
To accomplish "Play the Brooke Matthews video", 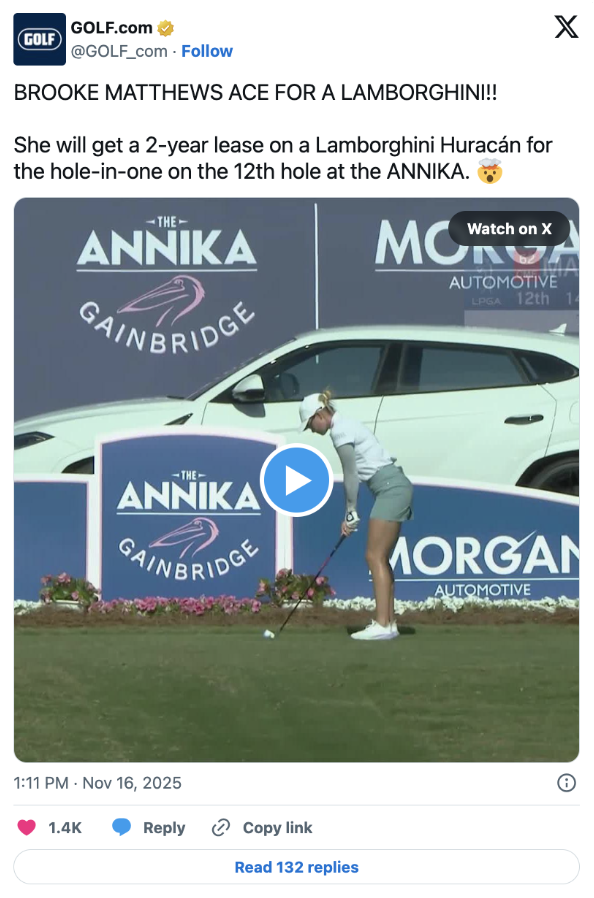I will click(x=296, y=480).
